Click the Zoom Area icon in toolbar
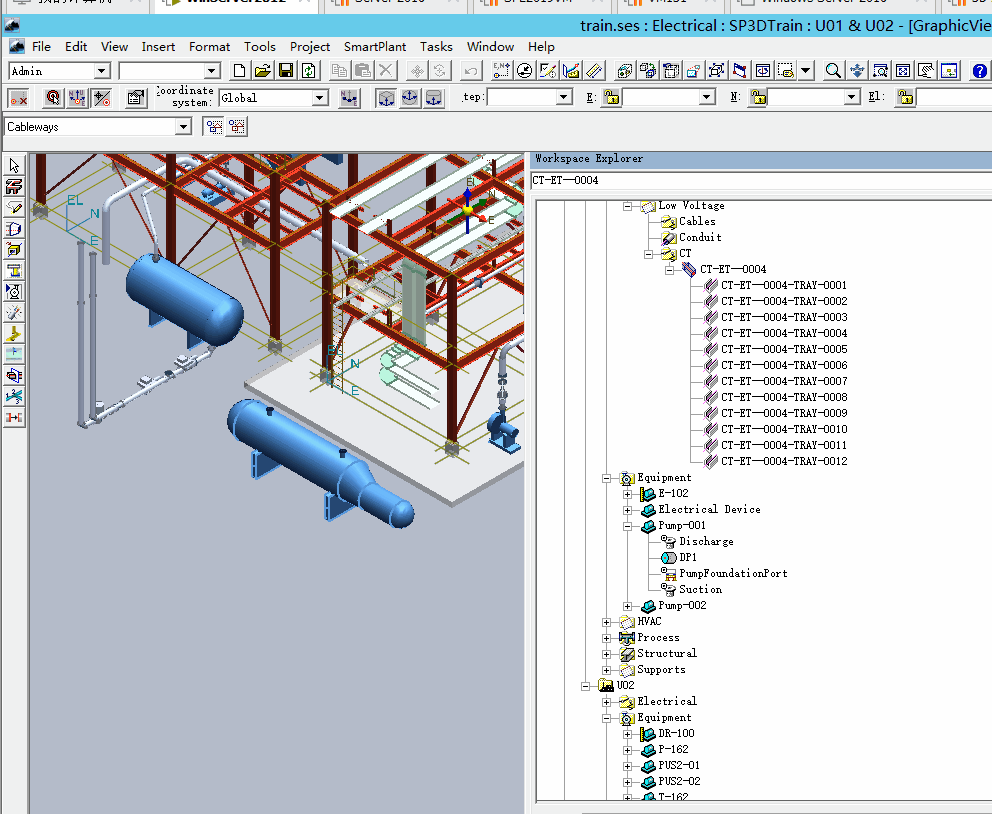Image resolution: width=992 pixels, height=814 pixels. click(880, 71)
